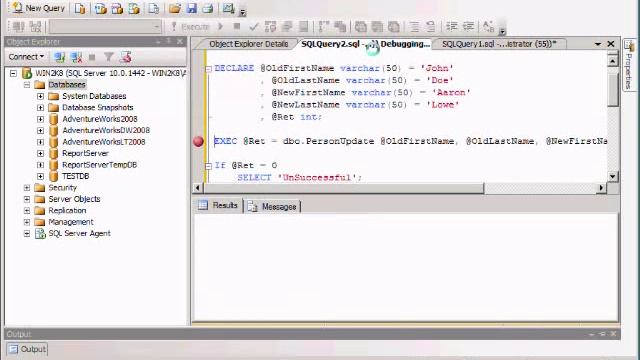Click the Parse checkmark icon

coord(253,27)
